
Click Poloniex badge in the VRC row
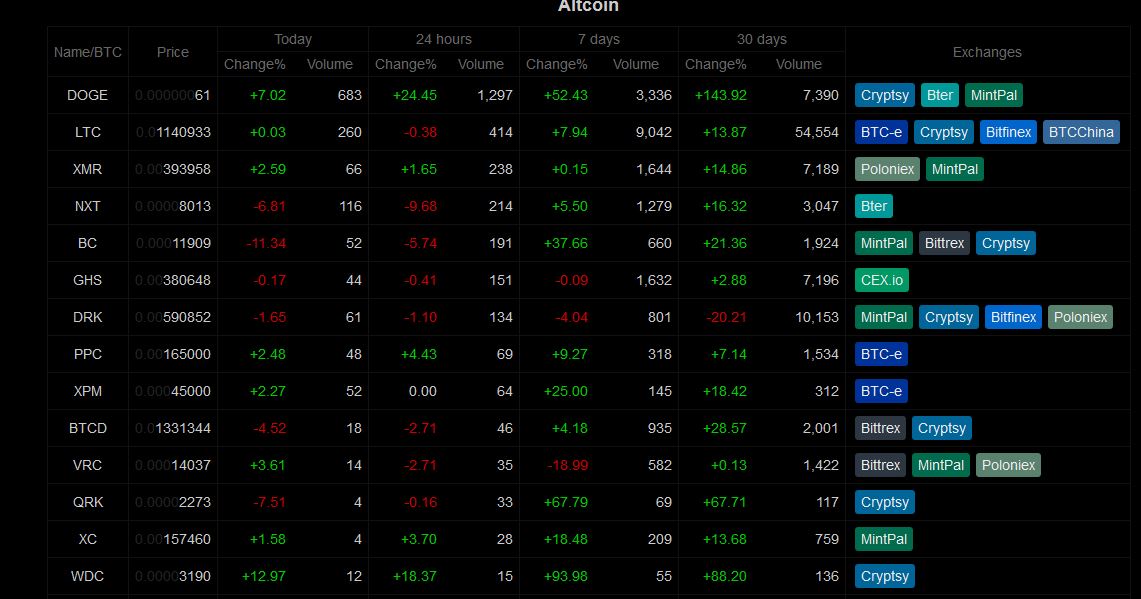1008,467
